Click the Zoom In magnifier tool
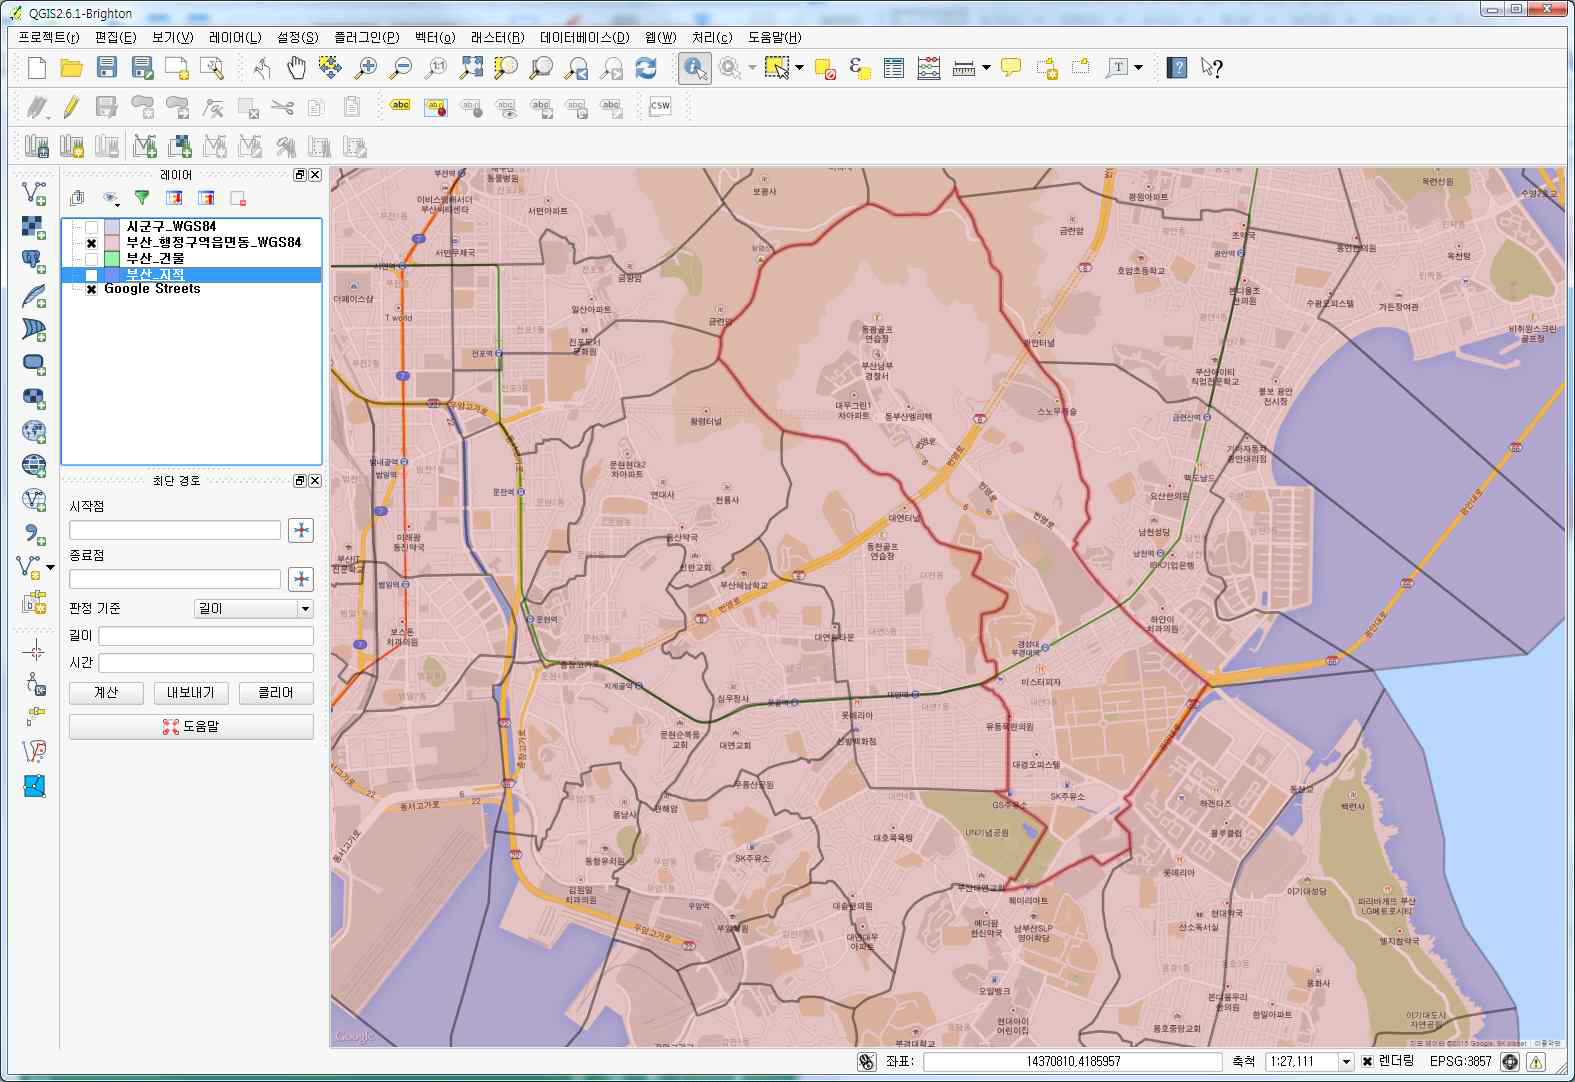The width and height of the screenshot is (1575, 1082). (366, 68)
